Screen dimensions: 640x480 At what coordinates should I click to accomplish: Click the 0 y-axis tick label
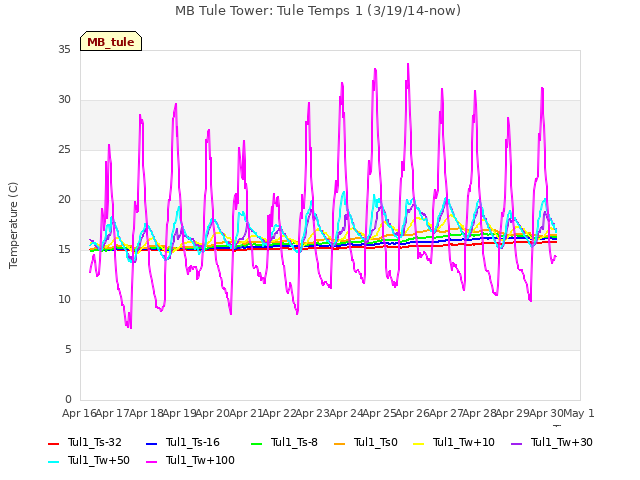[x=68, y=400]
